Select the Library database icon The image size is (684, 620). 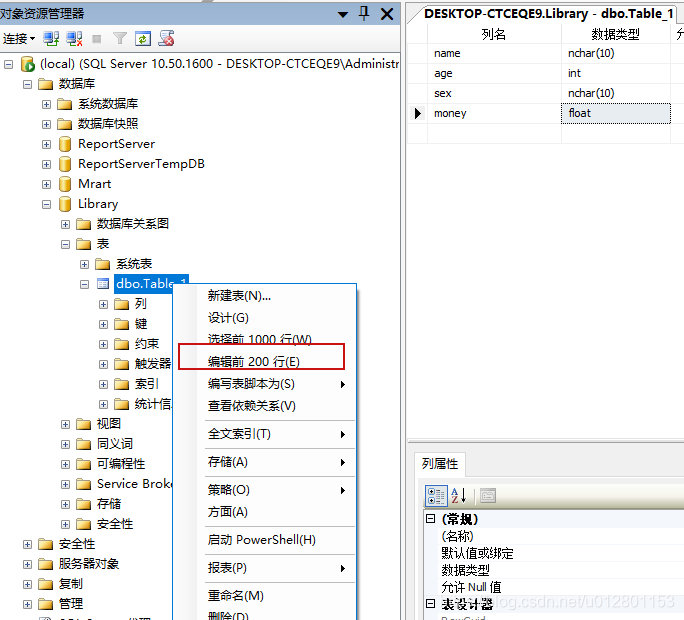[65, 204]
